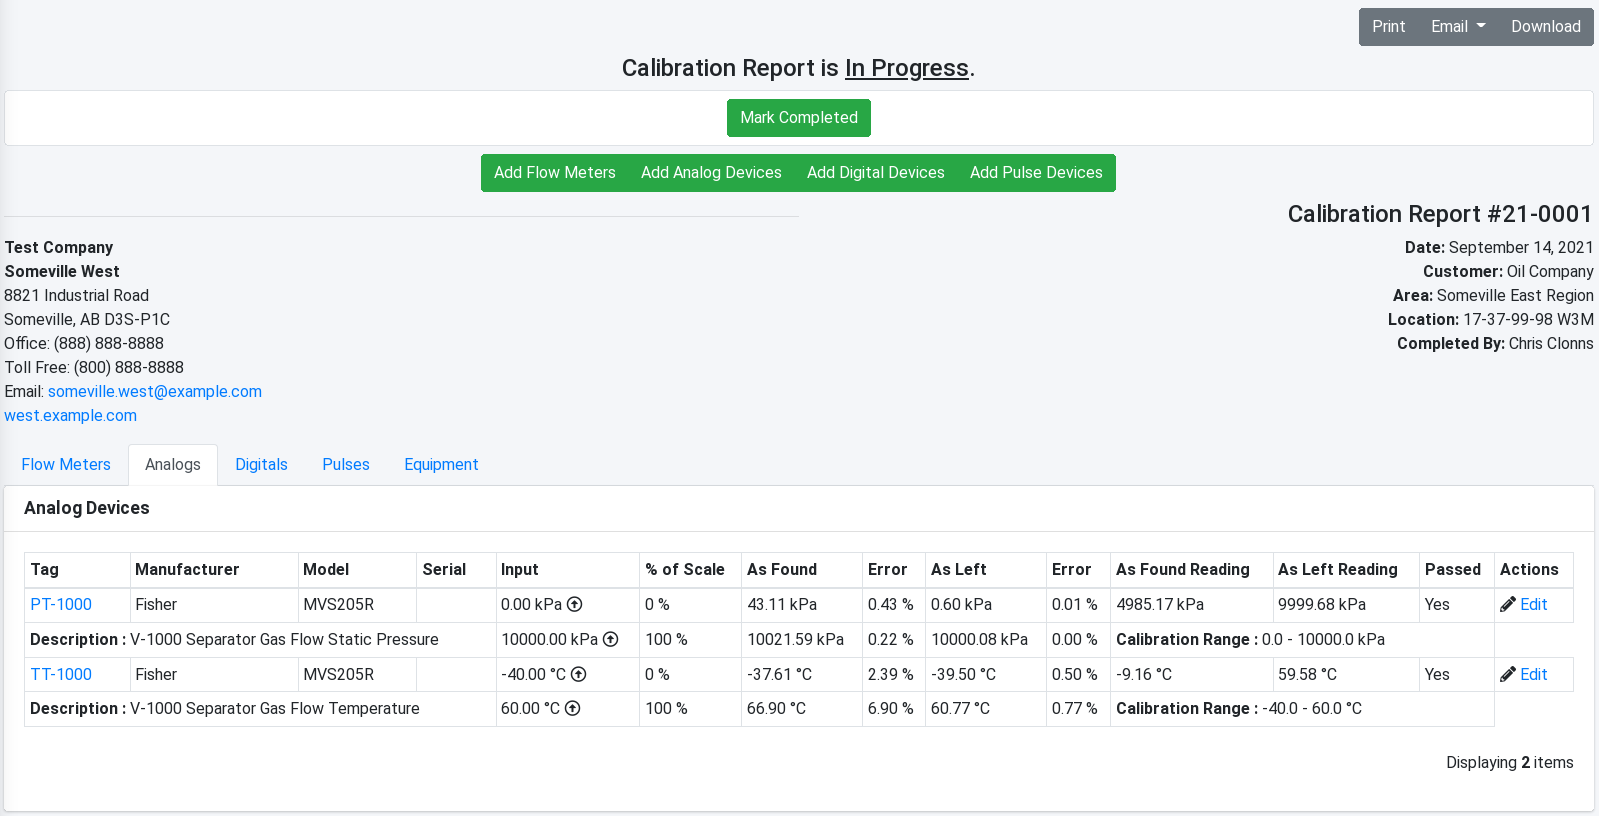Open the TT-1000 tag link

coord(61,674)
